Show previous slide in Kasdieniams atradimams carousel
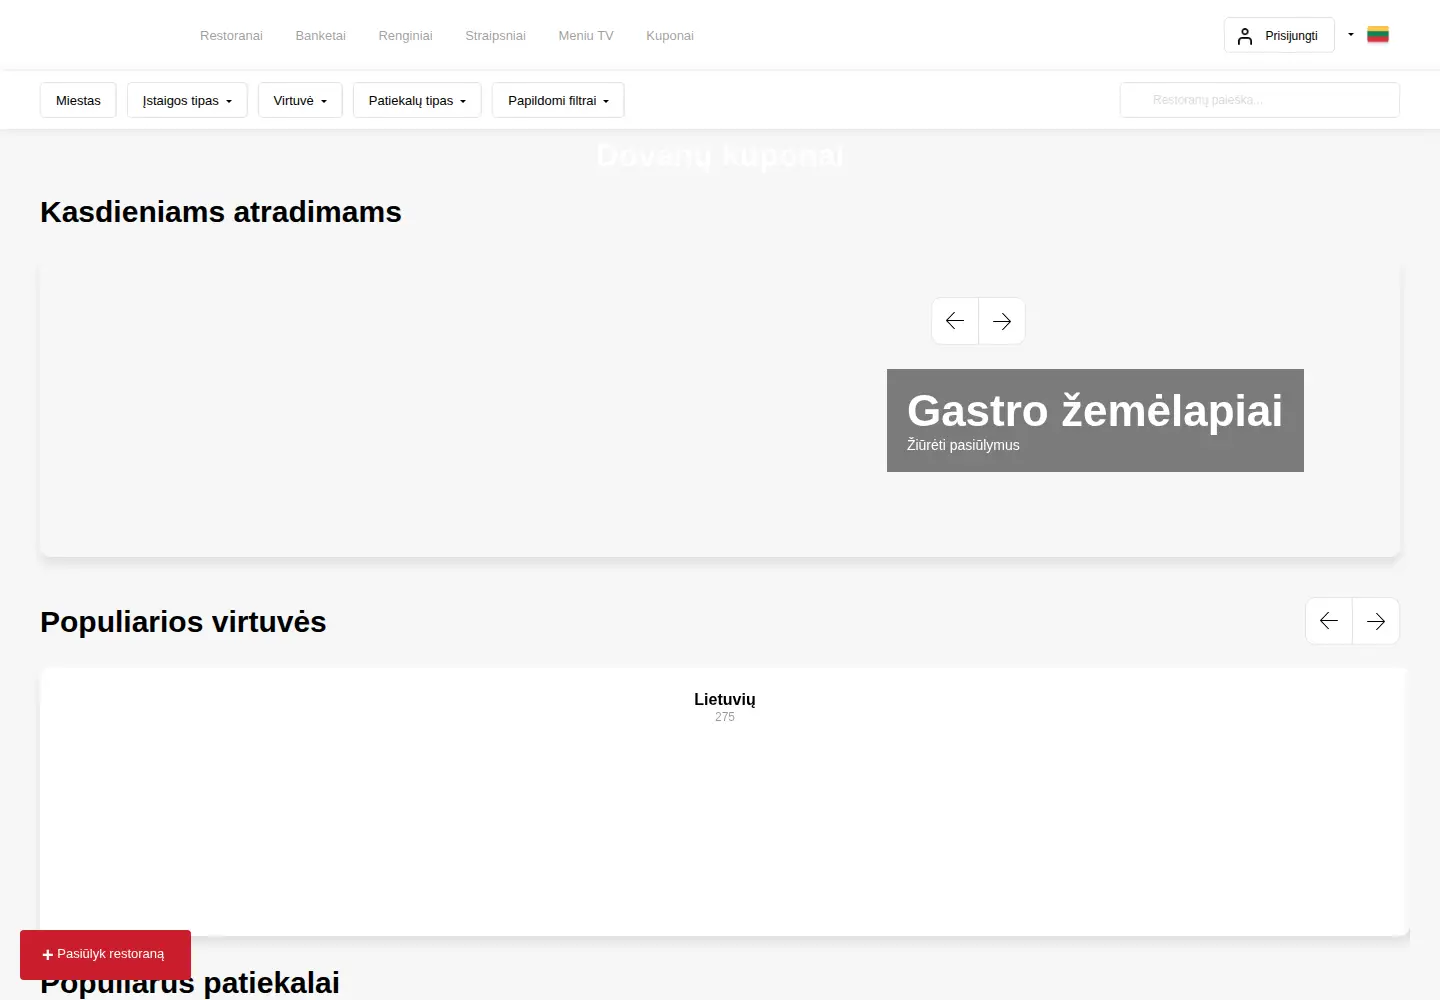 coord(955,321)
